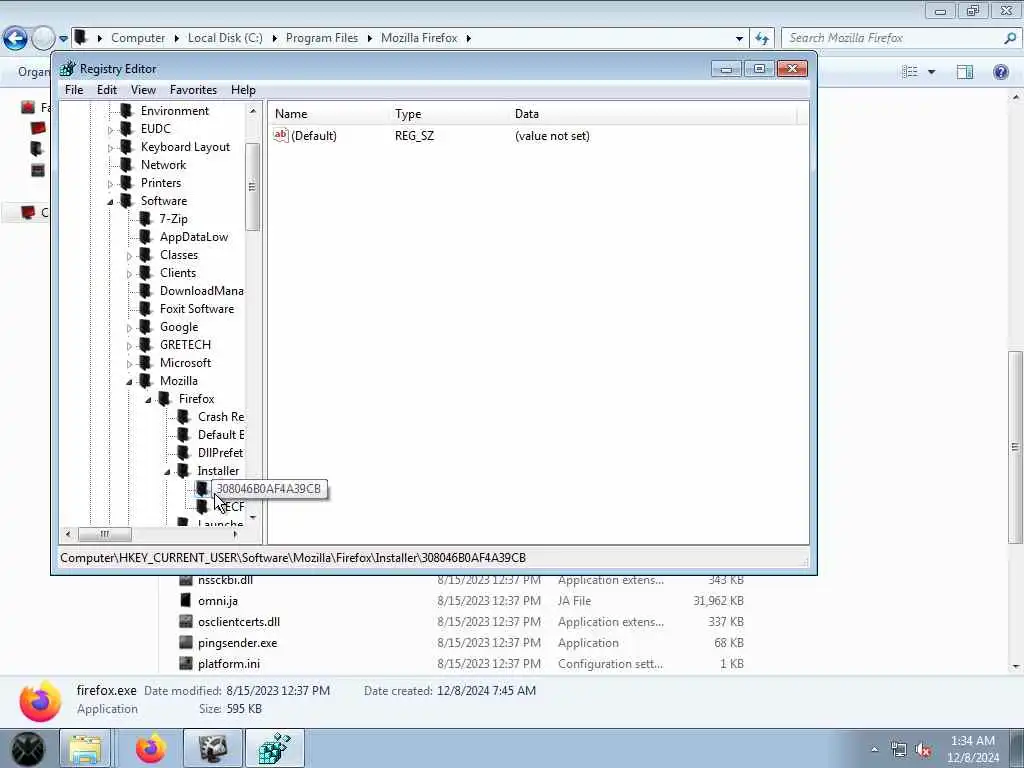Expand the Google registry key

point(129,328)
